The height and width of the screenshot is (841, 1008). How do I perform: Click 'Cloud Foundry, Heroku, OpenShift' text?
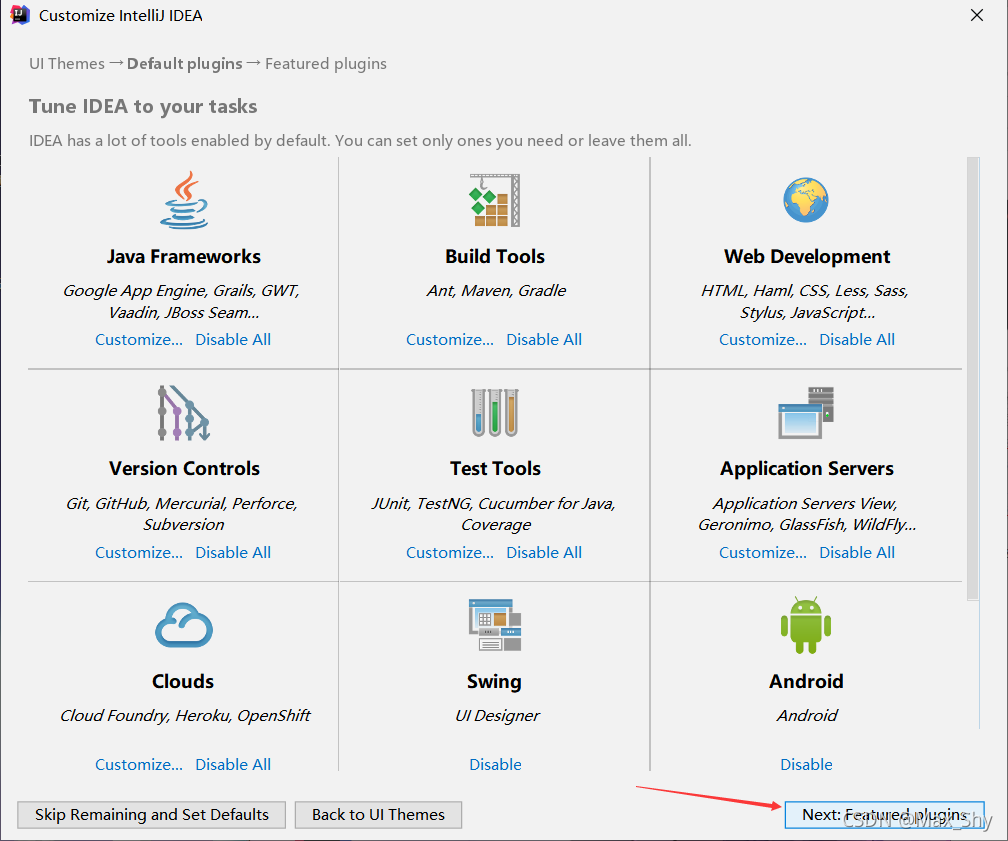click(x=185, y=716)
